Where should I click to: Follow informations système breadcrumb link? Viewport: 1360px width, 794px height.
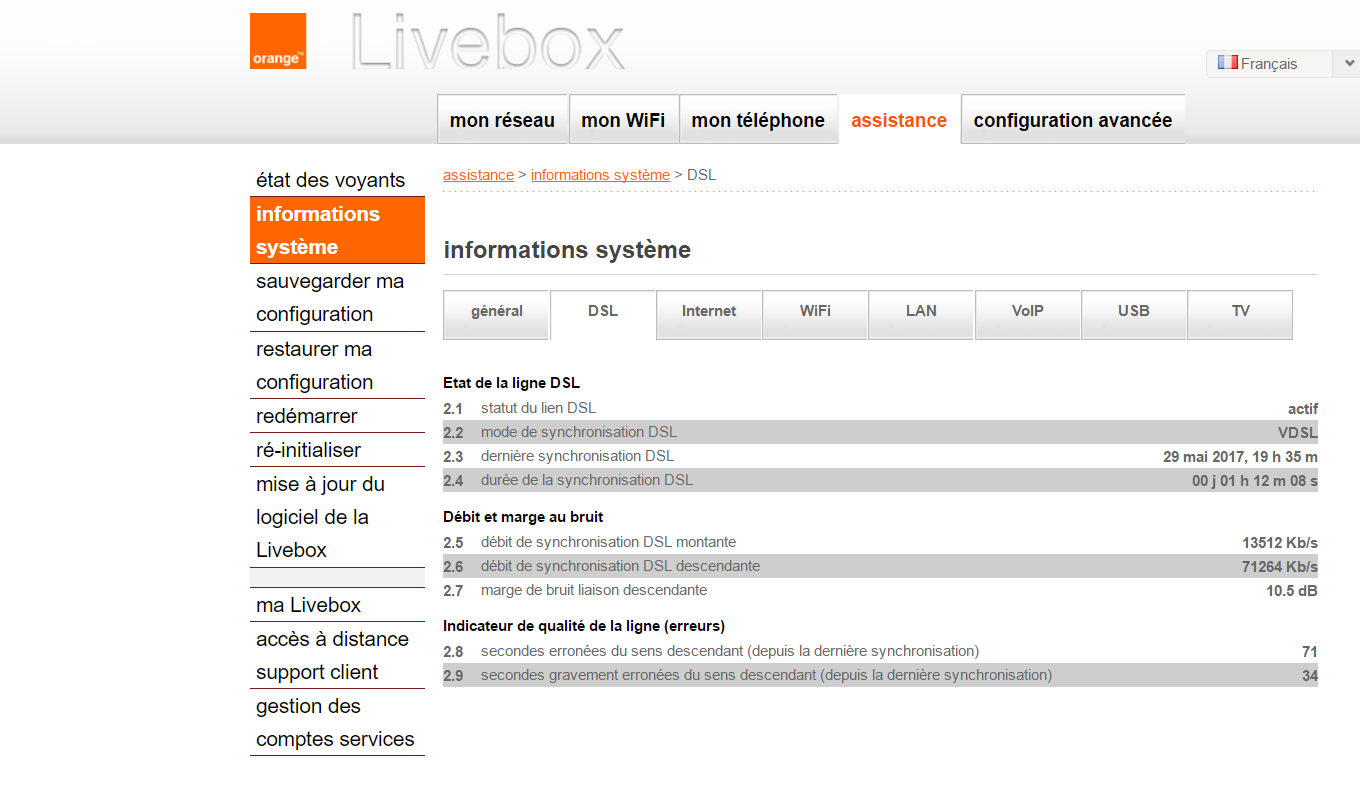tap(600, 175)
